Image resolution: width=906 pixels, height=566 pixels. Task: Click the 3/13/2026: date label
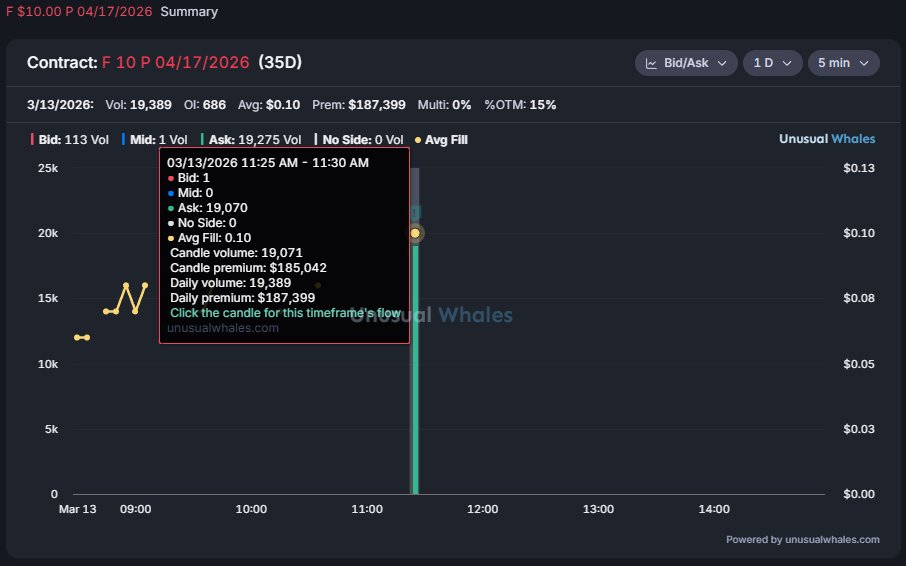click(x=60, y=105)
